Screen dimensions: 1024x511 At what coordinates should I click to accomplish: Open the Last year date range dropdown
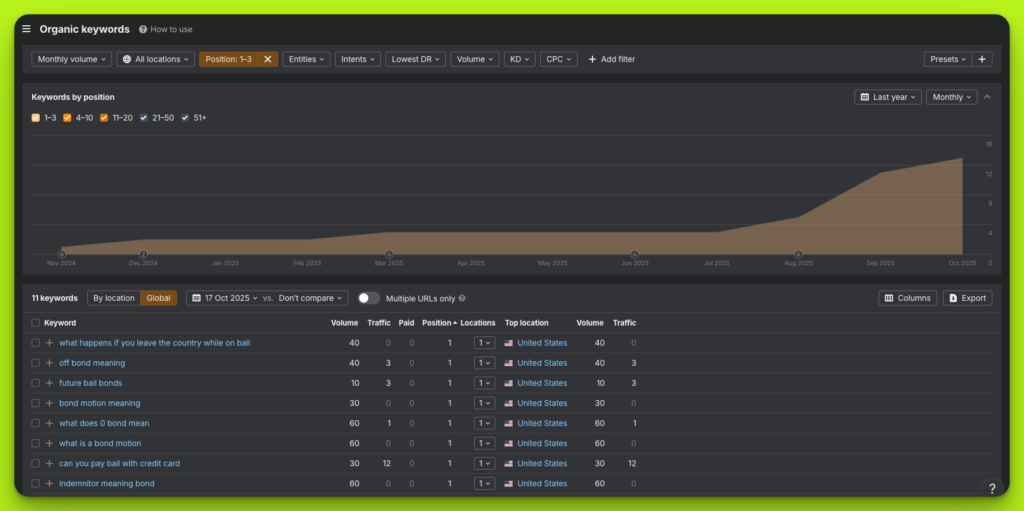tap(888, 97)
